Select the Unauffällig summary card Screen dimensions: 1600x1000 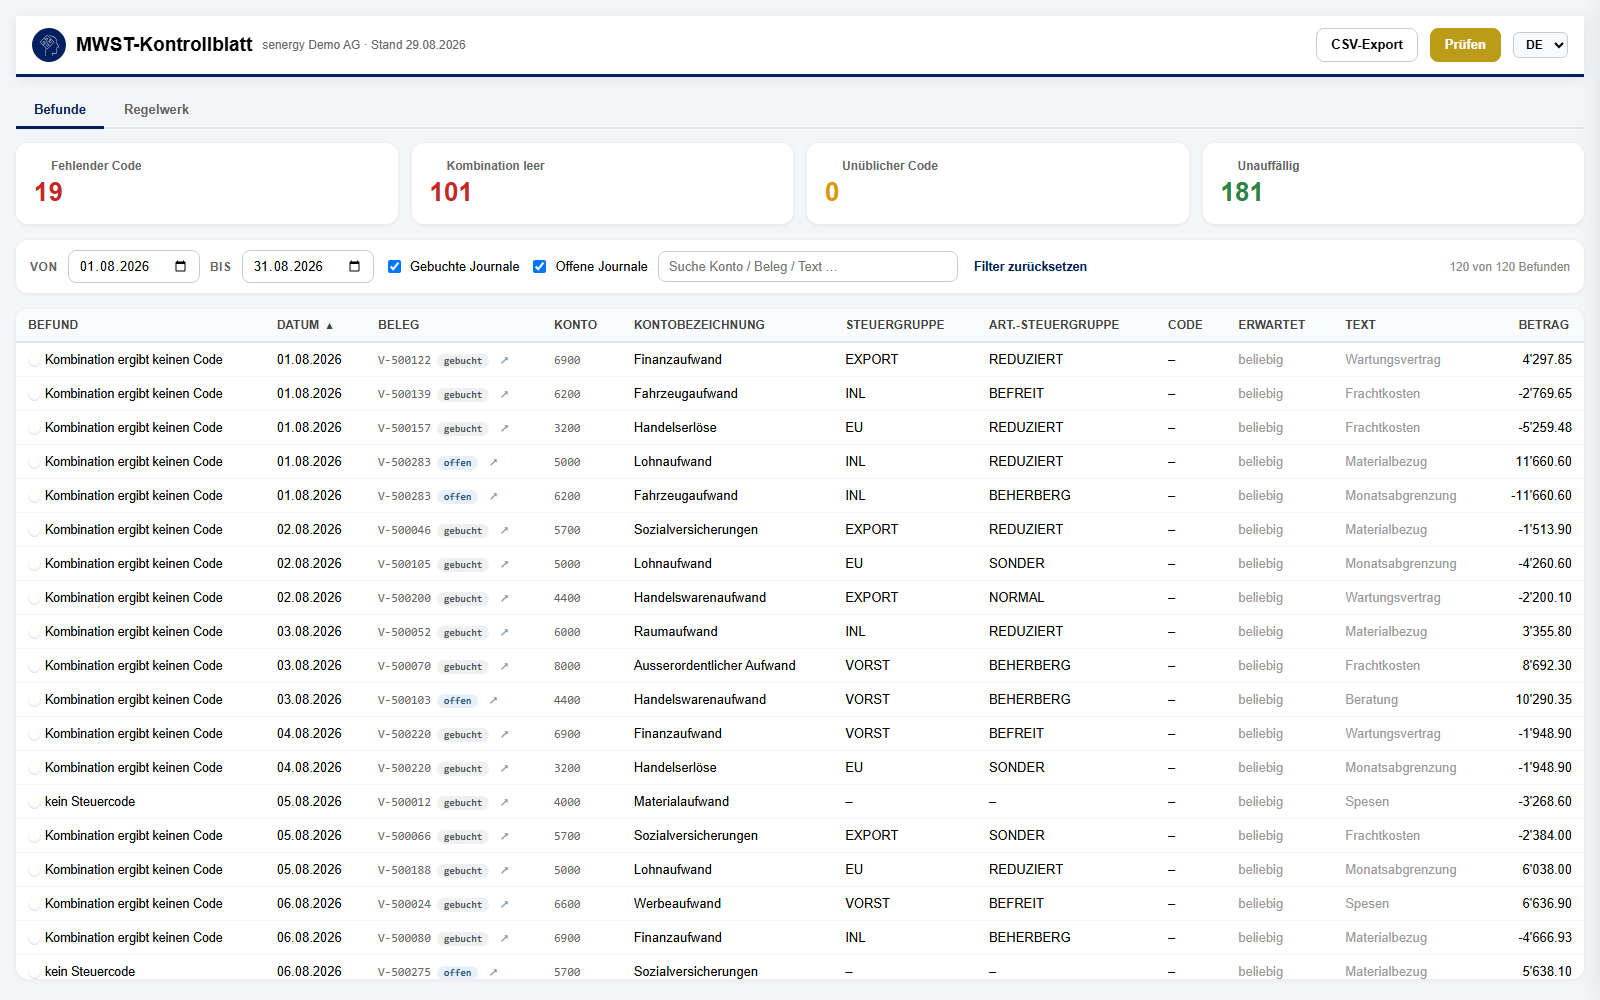pos(1393,184)
